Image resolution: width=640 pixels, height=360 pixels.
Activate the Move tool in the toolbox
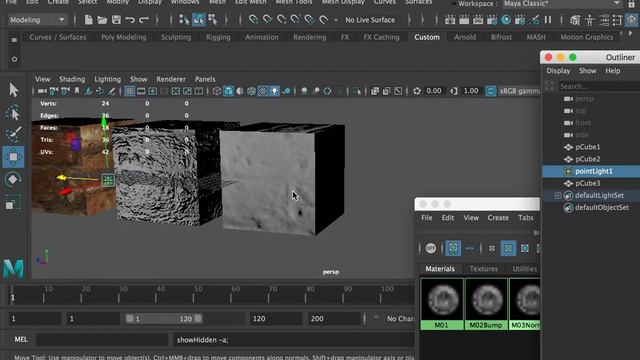point(13,157)
